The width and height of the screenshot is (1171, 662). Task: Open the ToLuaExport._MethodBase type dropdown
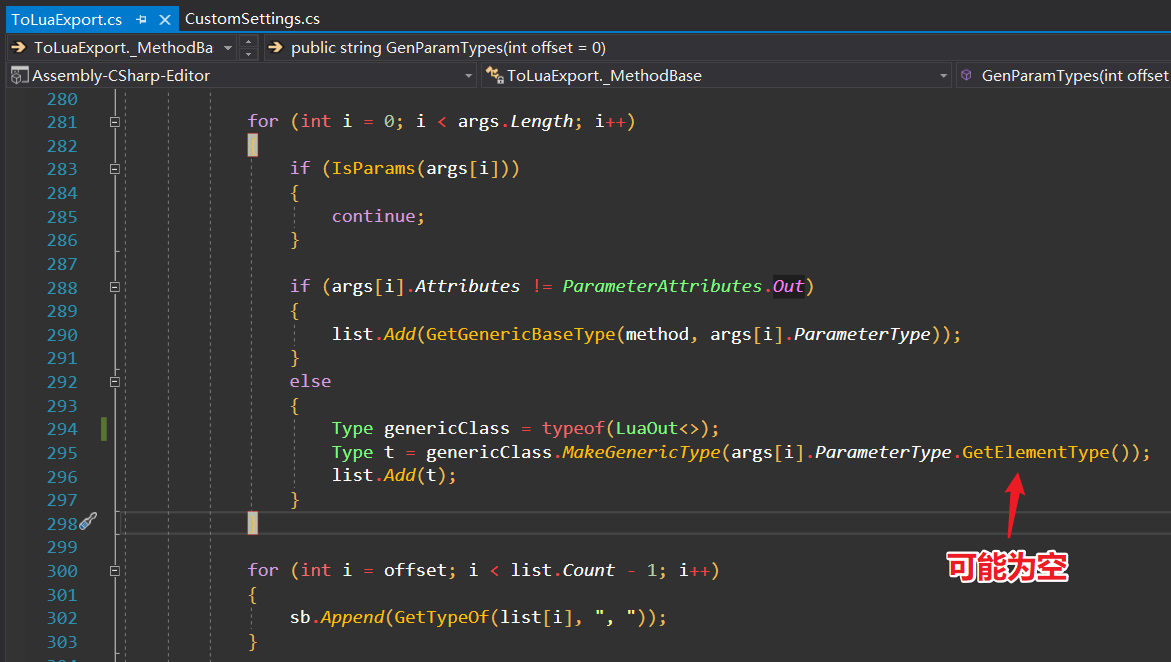pos(943,75)
